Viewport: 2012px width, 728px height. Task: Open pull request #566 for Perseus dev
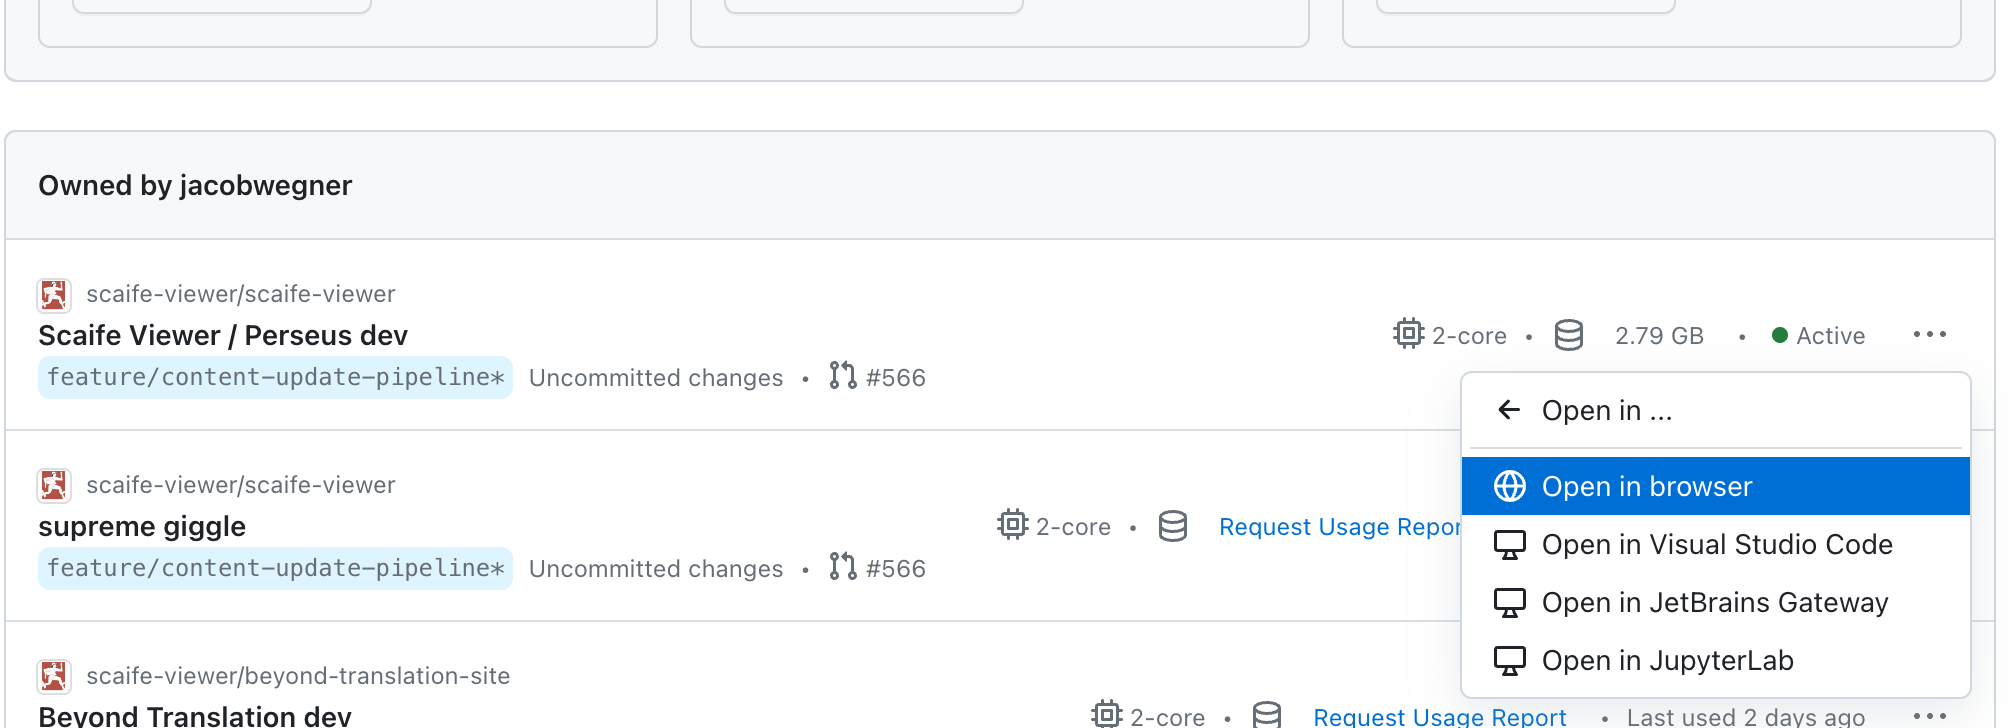(878, 377)
